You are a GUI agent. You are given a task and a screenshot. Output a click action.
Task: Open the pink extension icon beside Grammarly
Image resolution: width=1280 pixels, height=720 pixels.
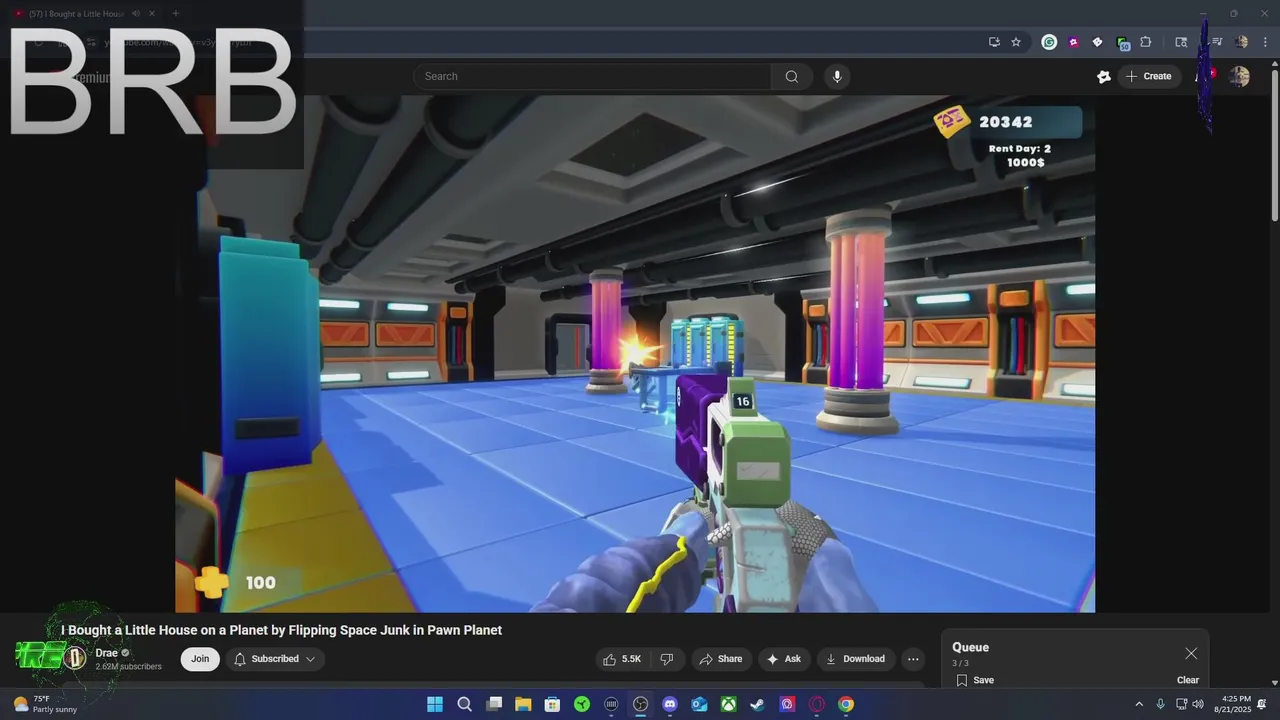click(1073, 42)
